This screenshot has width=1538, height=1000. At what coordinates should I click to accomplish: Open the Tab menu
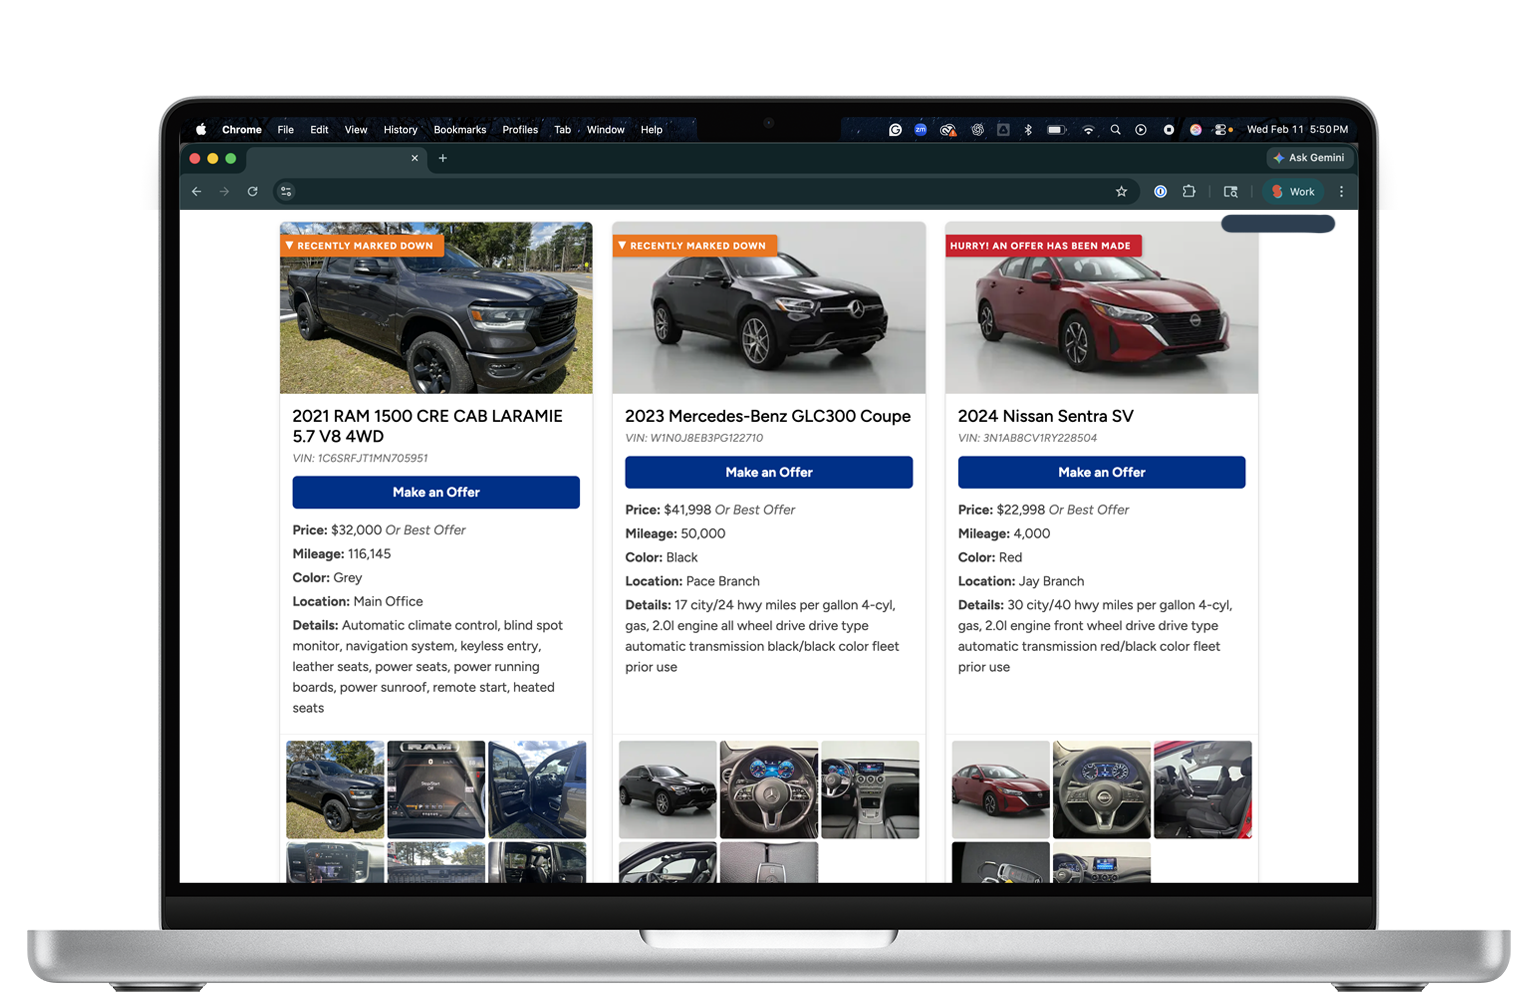coord(563,130)
